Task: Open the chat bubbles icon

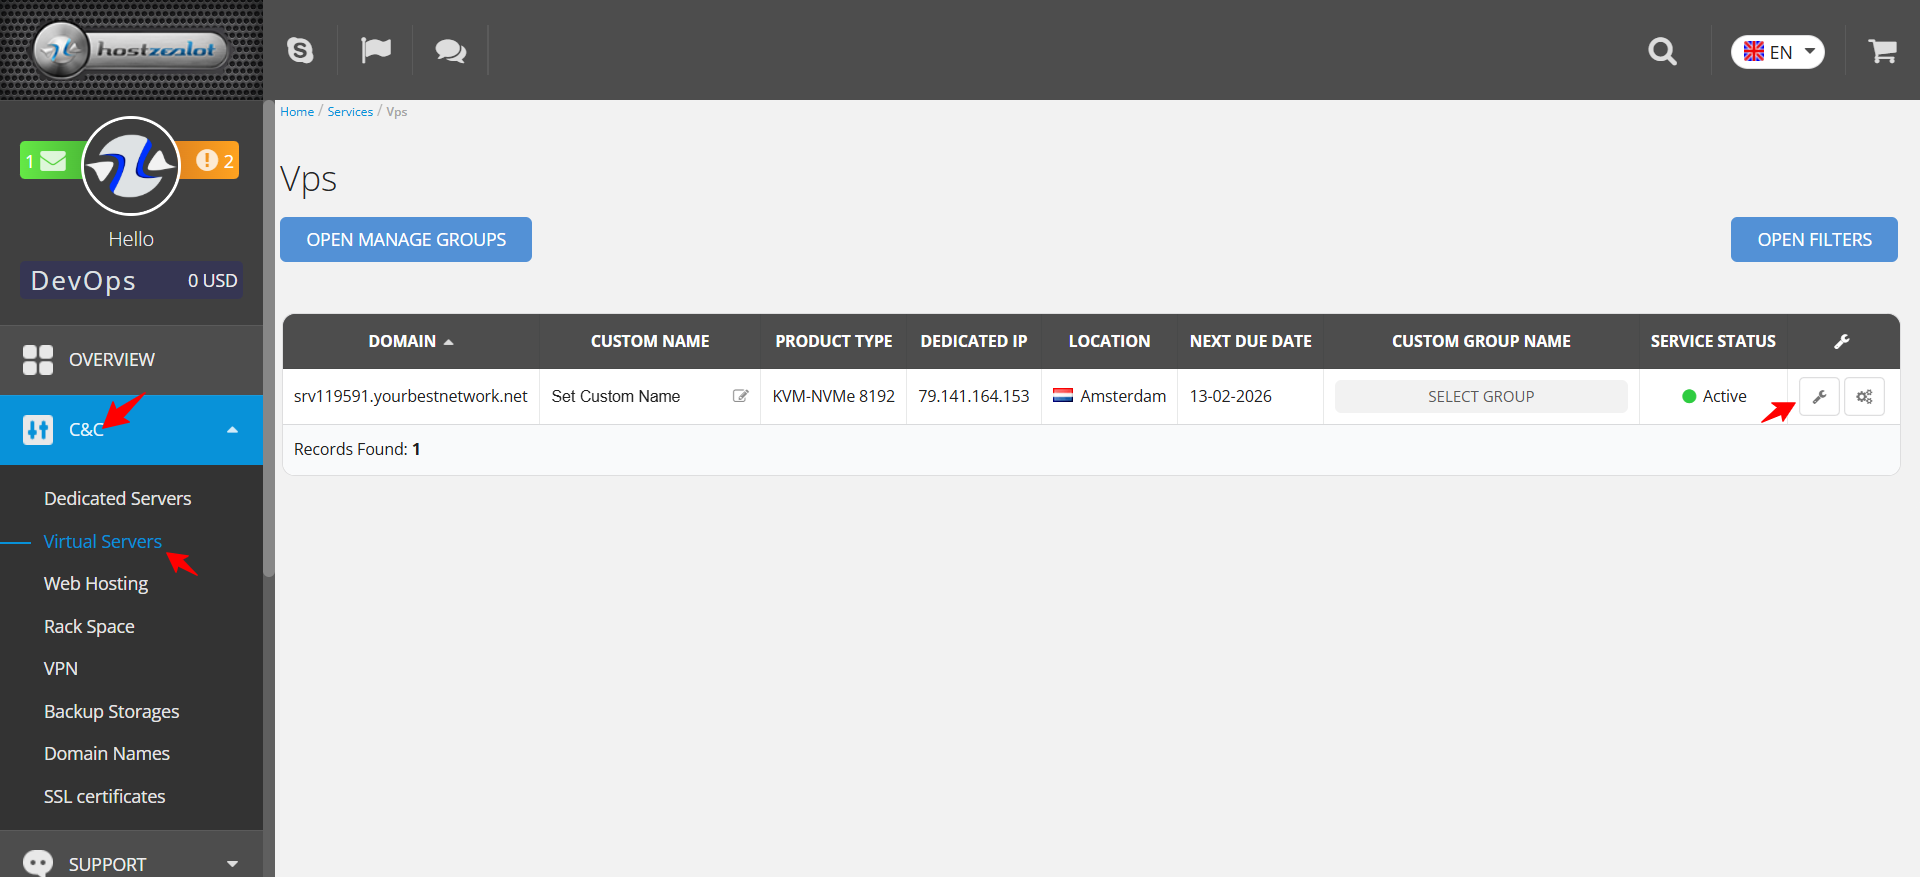Action: point(451,50)
